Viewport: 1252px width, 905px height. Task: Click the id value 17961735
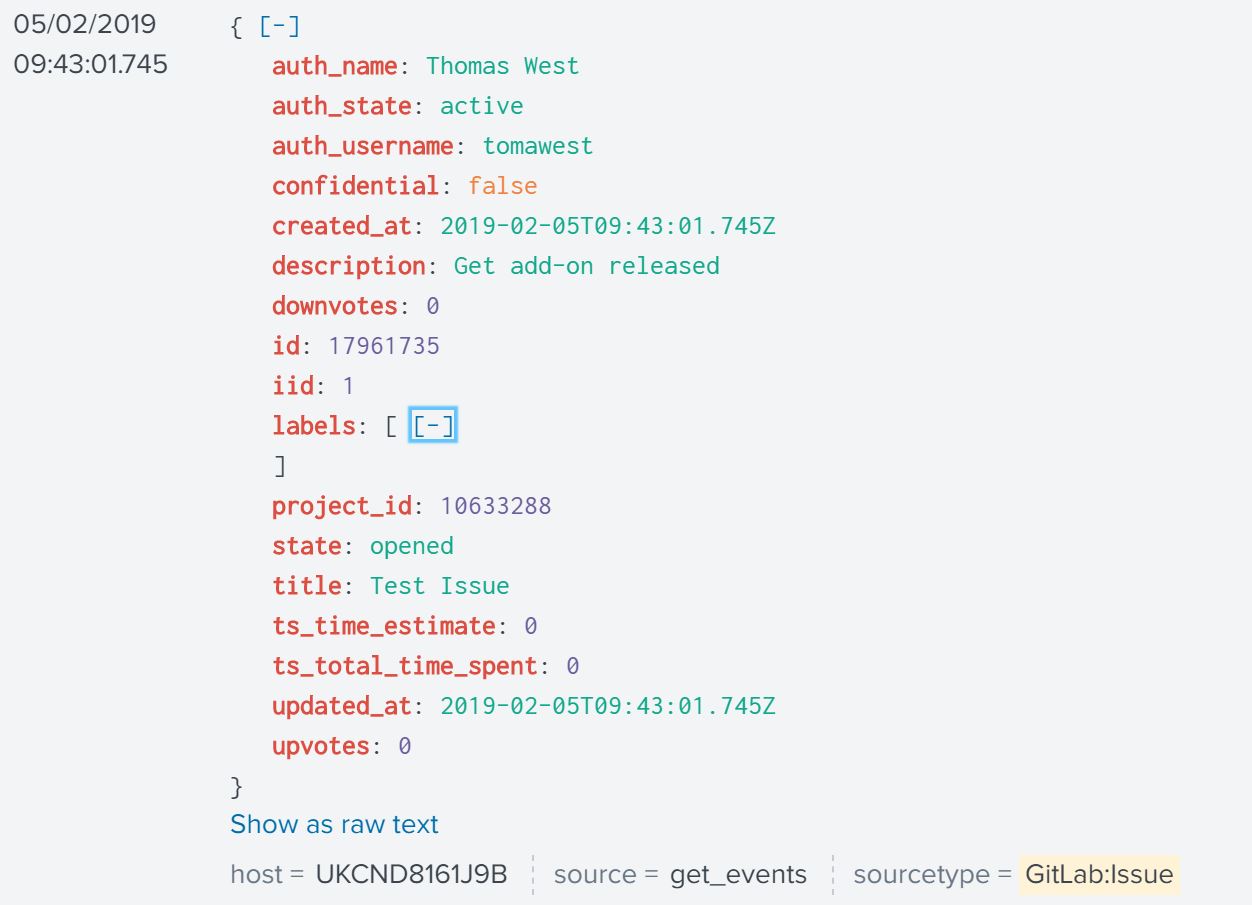pos(383,346)
